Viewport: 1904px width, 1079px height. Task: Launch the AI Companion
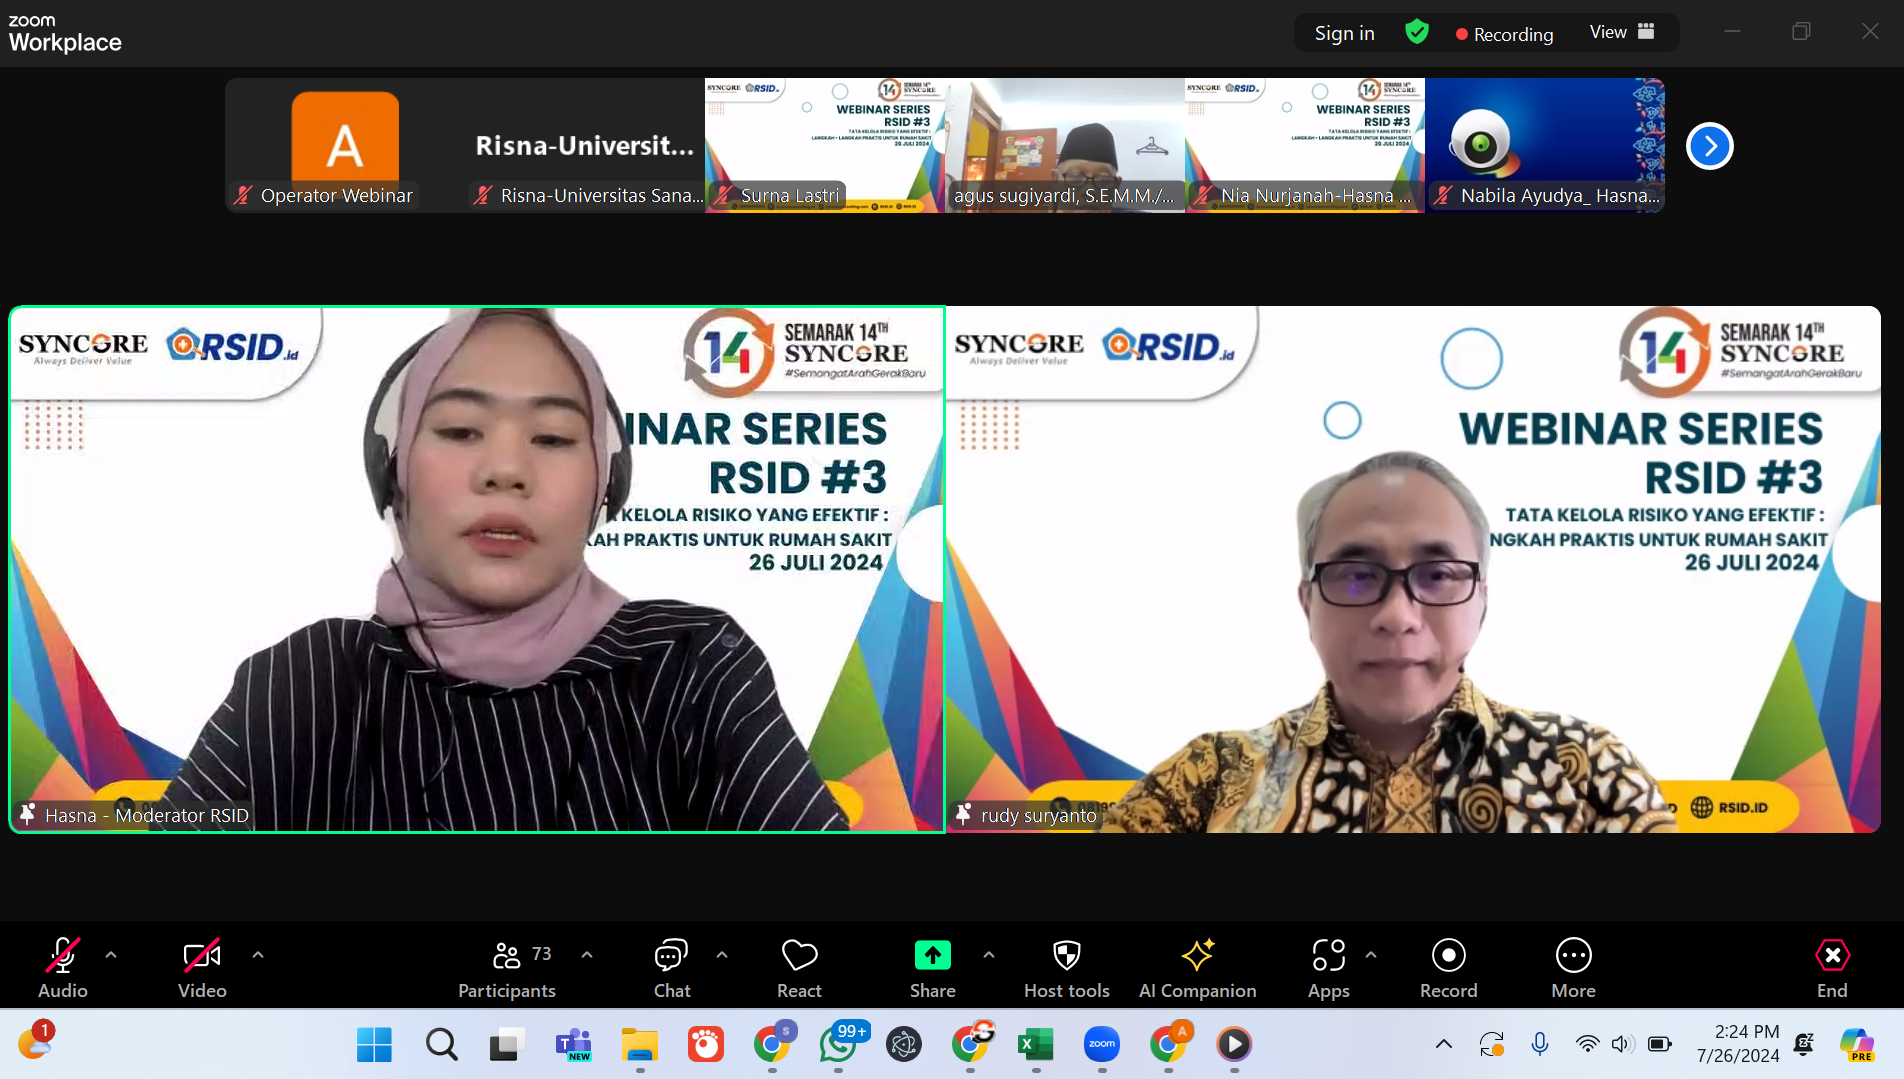coord(1197,967)
